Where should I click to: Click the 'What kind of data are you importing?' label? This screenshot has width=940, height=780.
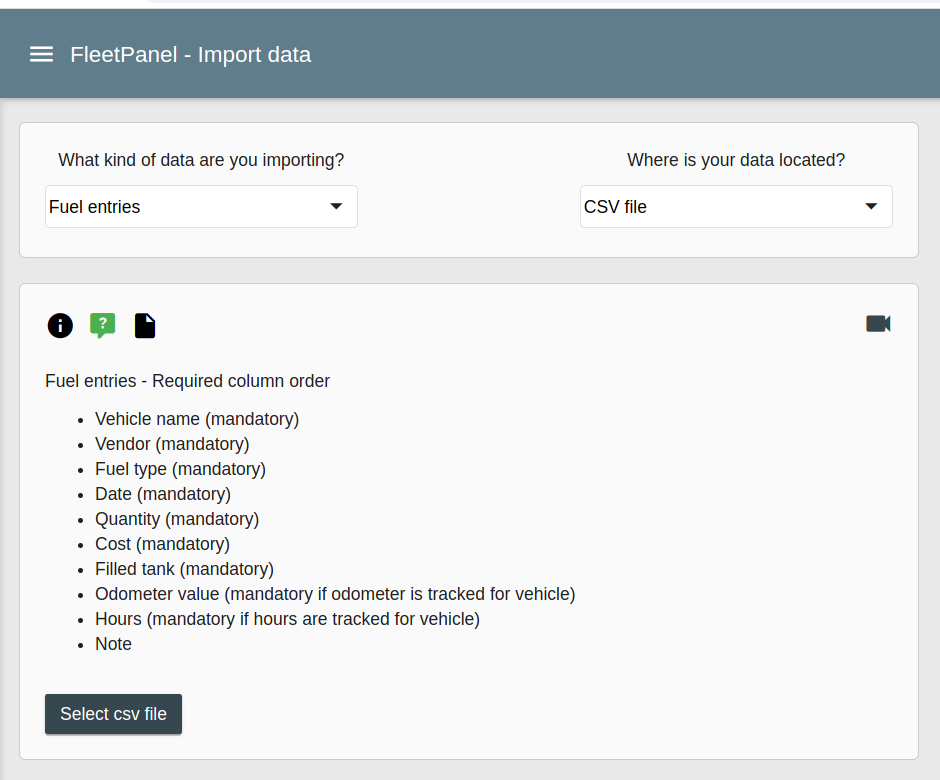(201, 160)
